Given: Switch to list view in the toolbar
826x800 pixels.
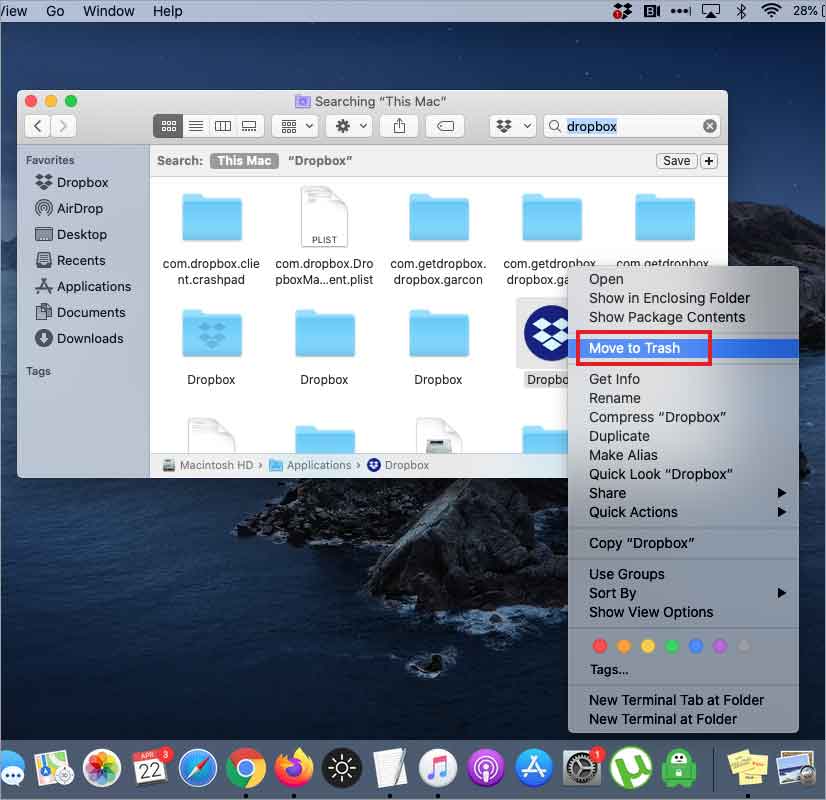Looking at the screenshot, I should pyautogui.click(x=197, y=126).
